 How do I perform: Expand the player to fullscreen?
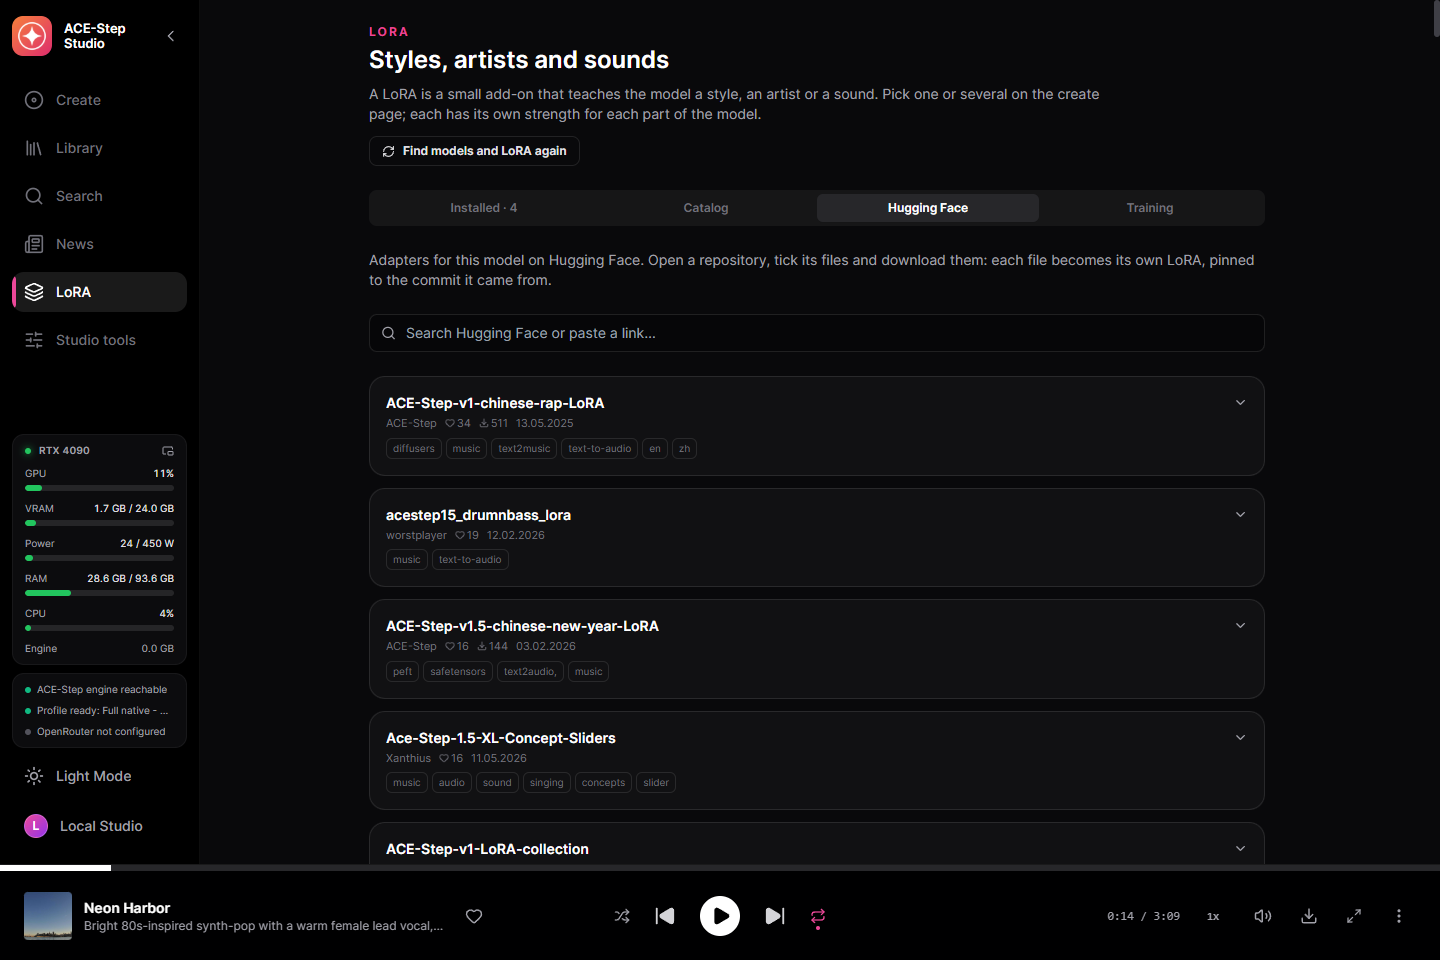[x=1354, y=916]
